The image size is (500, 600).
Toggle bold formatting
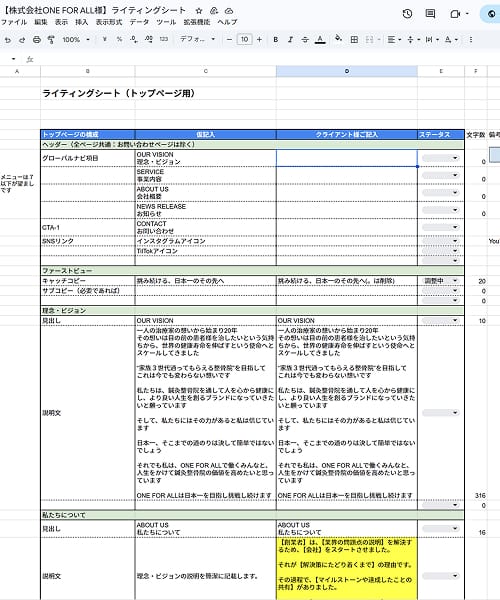275,39
